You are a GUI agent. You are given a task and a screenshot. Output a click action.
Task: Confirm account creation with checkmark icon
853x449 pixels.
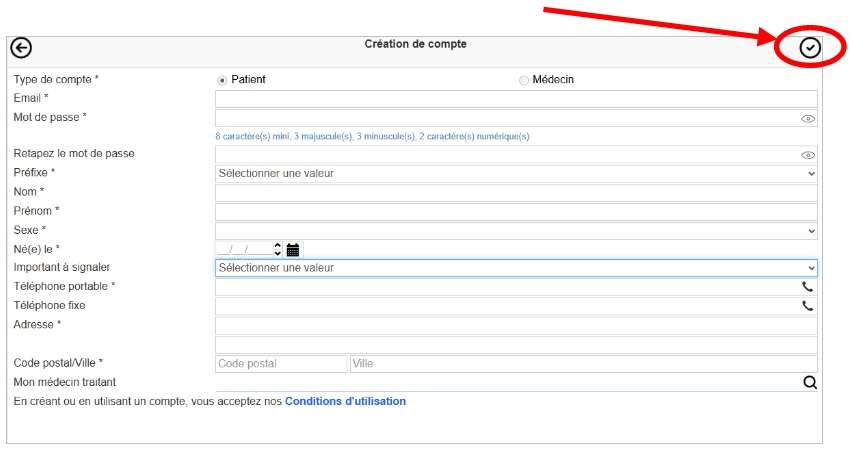point(810,47)
